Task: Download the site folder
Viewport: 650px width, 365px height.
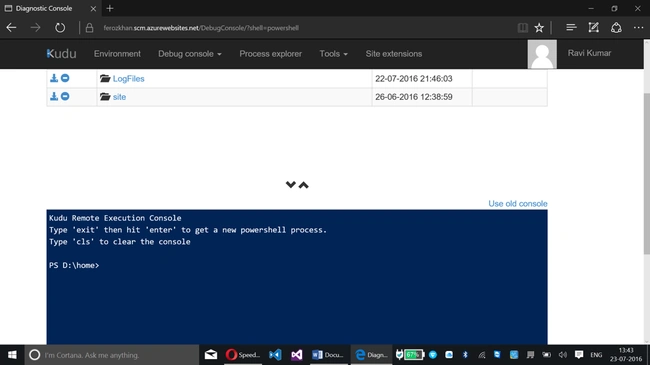Action: click(x=54, y=96)
